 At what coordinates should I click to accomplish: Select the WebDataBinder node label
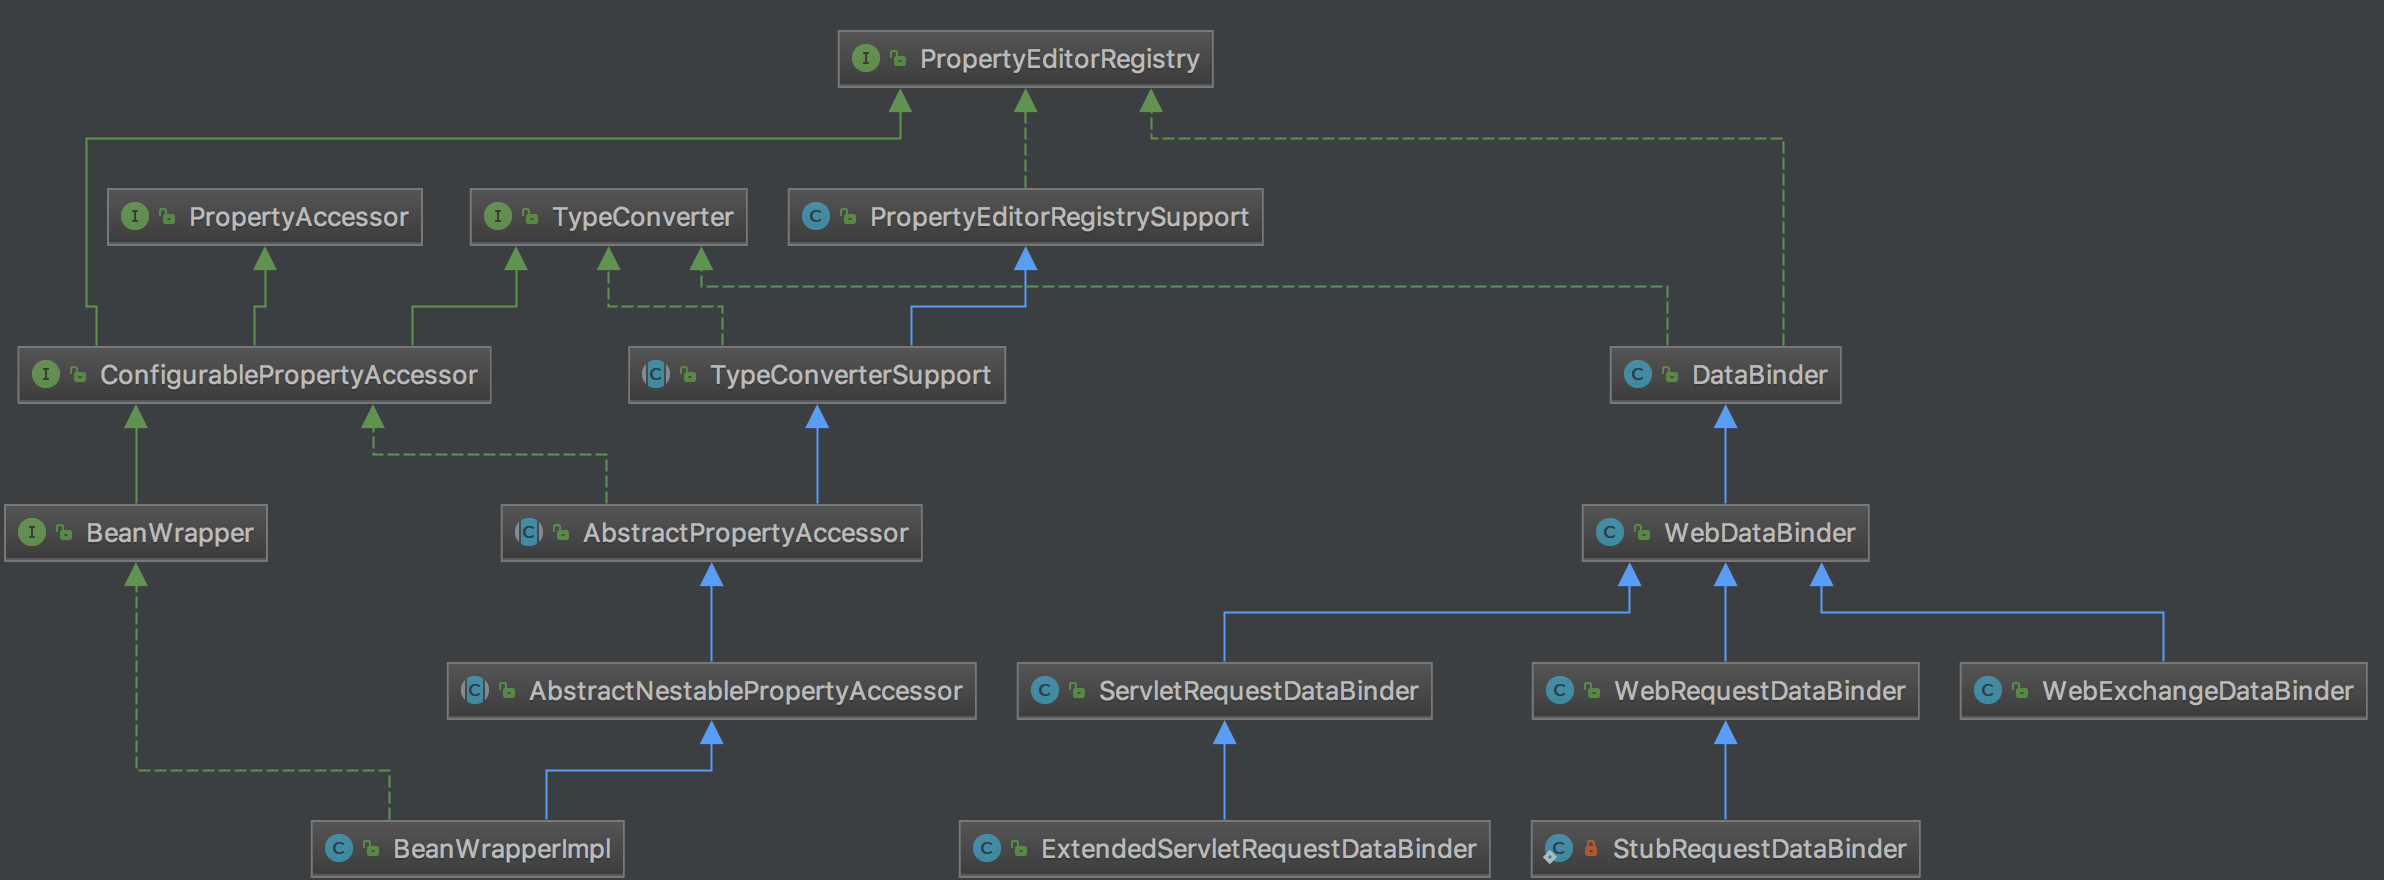click(x=1759, y=533)
